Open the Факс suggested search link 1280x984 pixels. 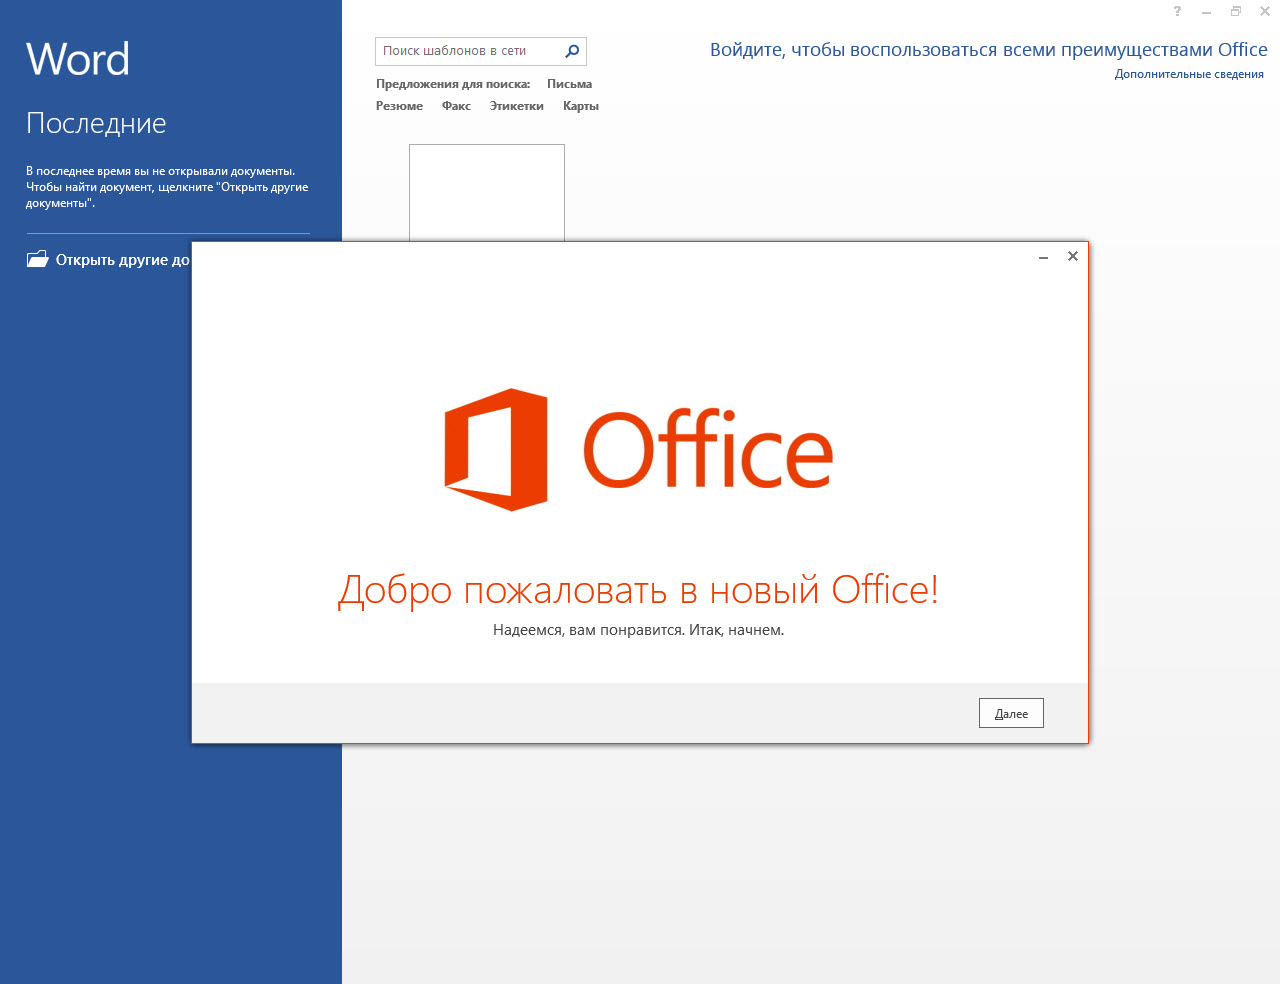pos(456,106)
